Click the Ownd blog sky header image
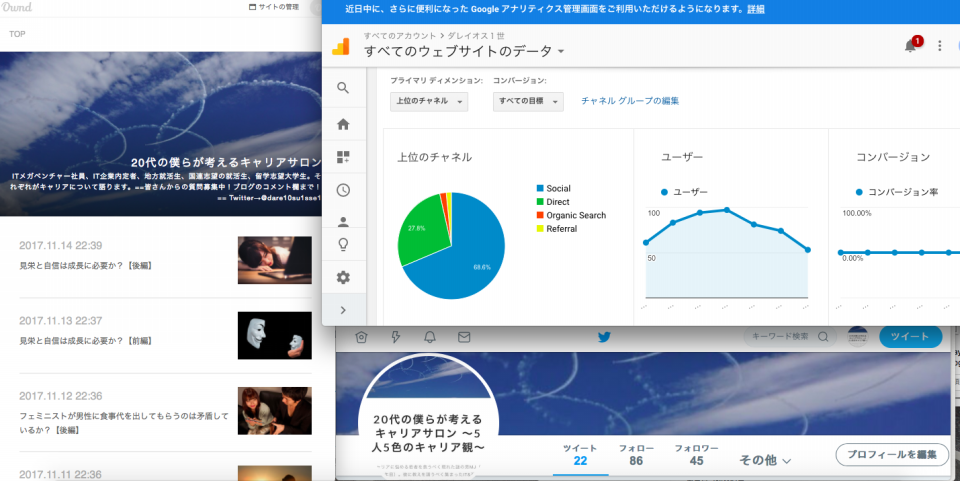The height and width of the screenshot is (481, 960). [160, 133]
